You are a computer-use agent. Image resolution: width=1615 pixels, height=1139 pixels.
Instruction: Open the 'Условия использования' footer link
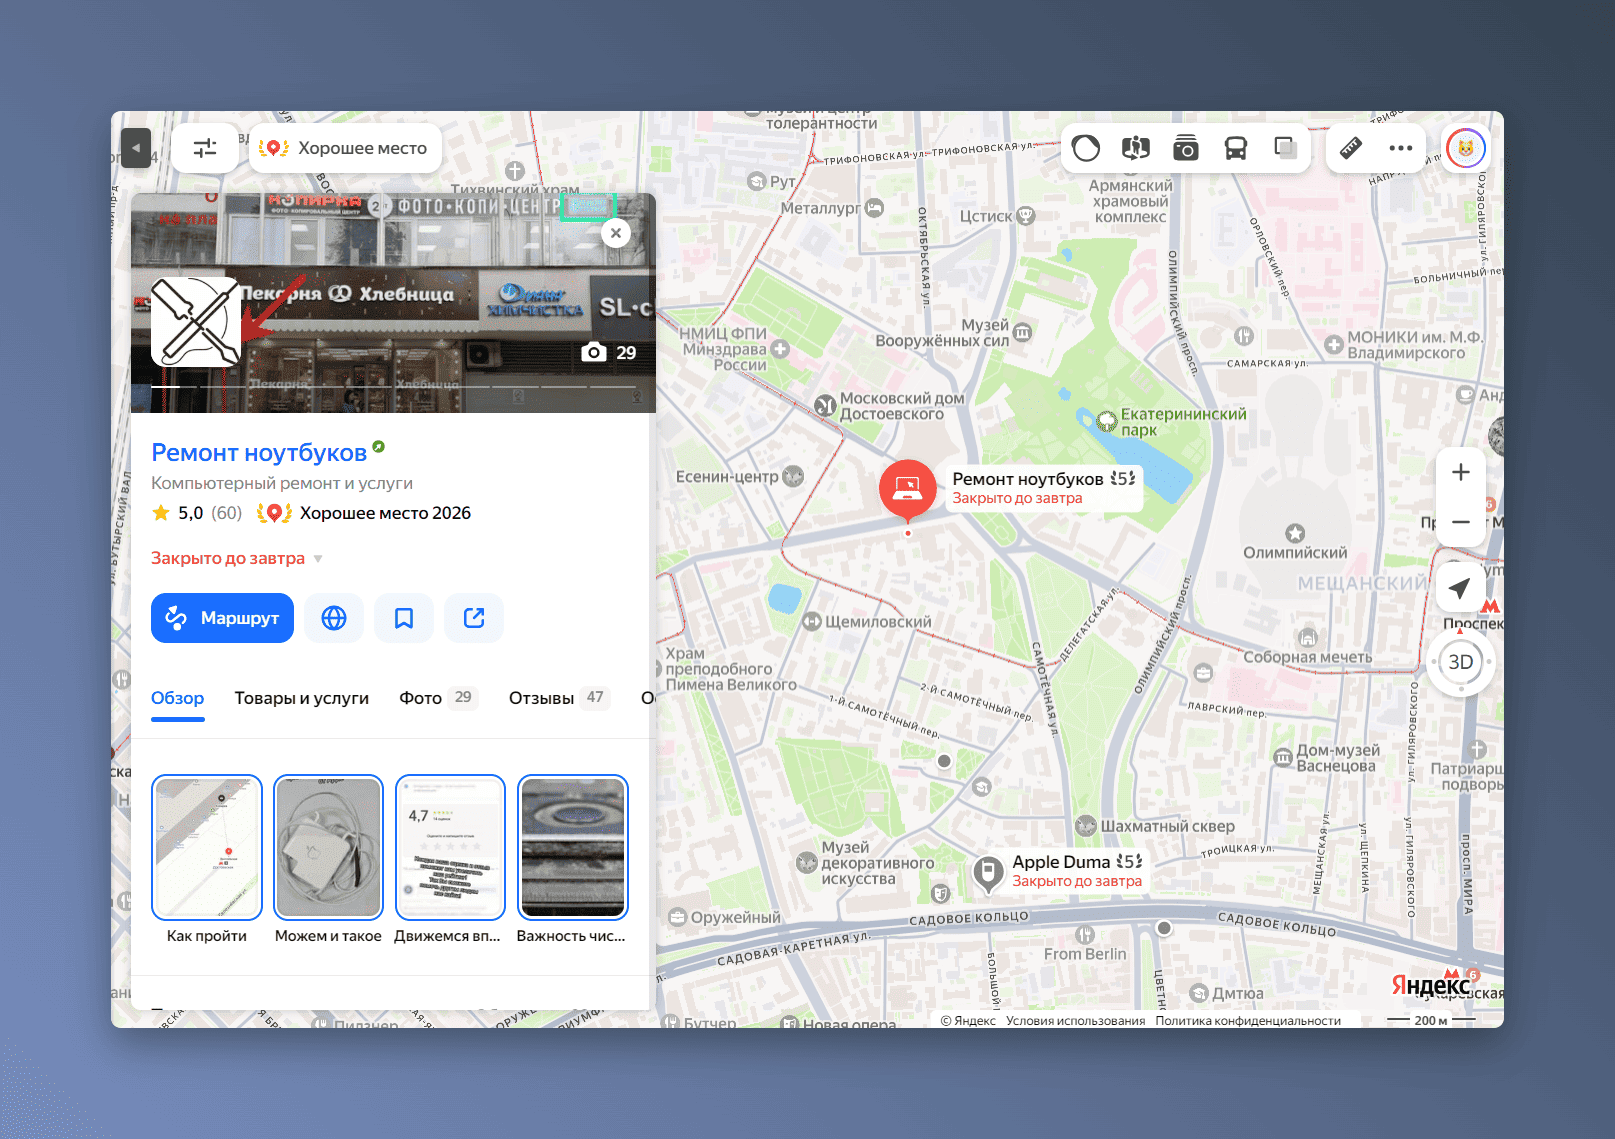pyautogui.click(x=1075, y=1021)
